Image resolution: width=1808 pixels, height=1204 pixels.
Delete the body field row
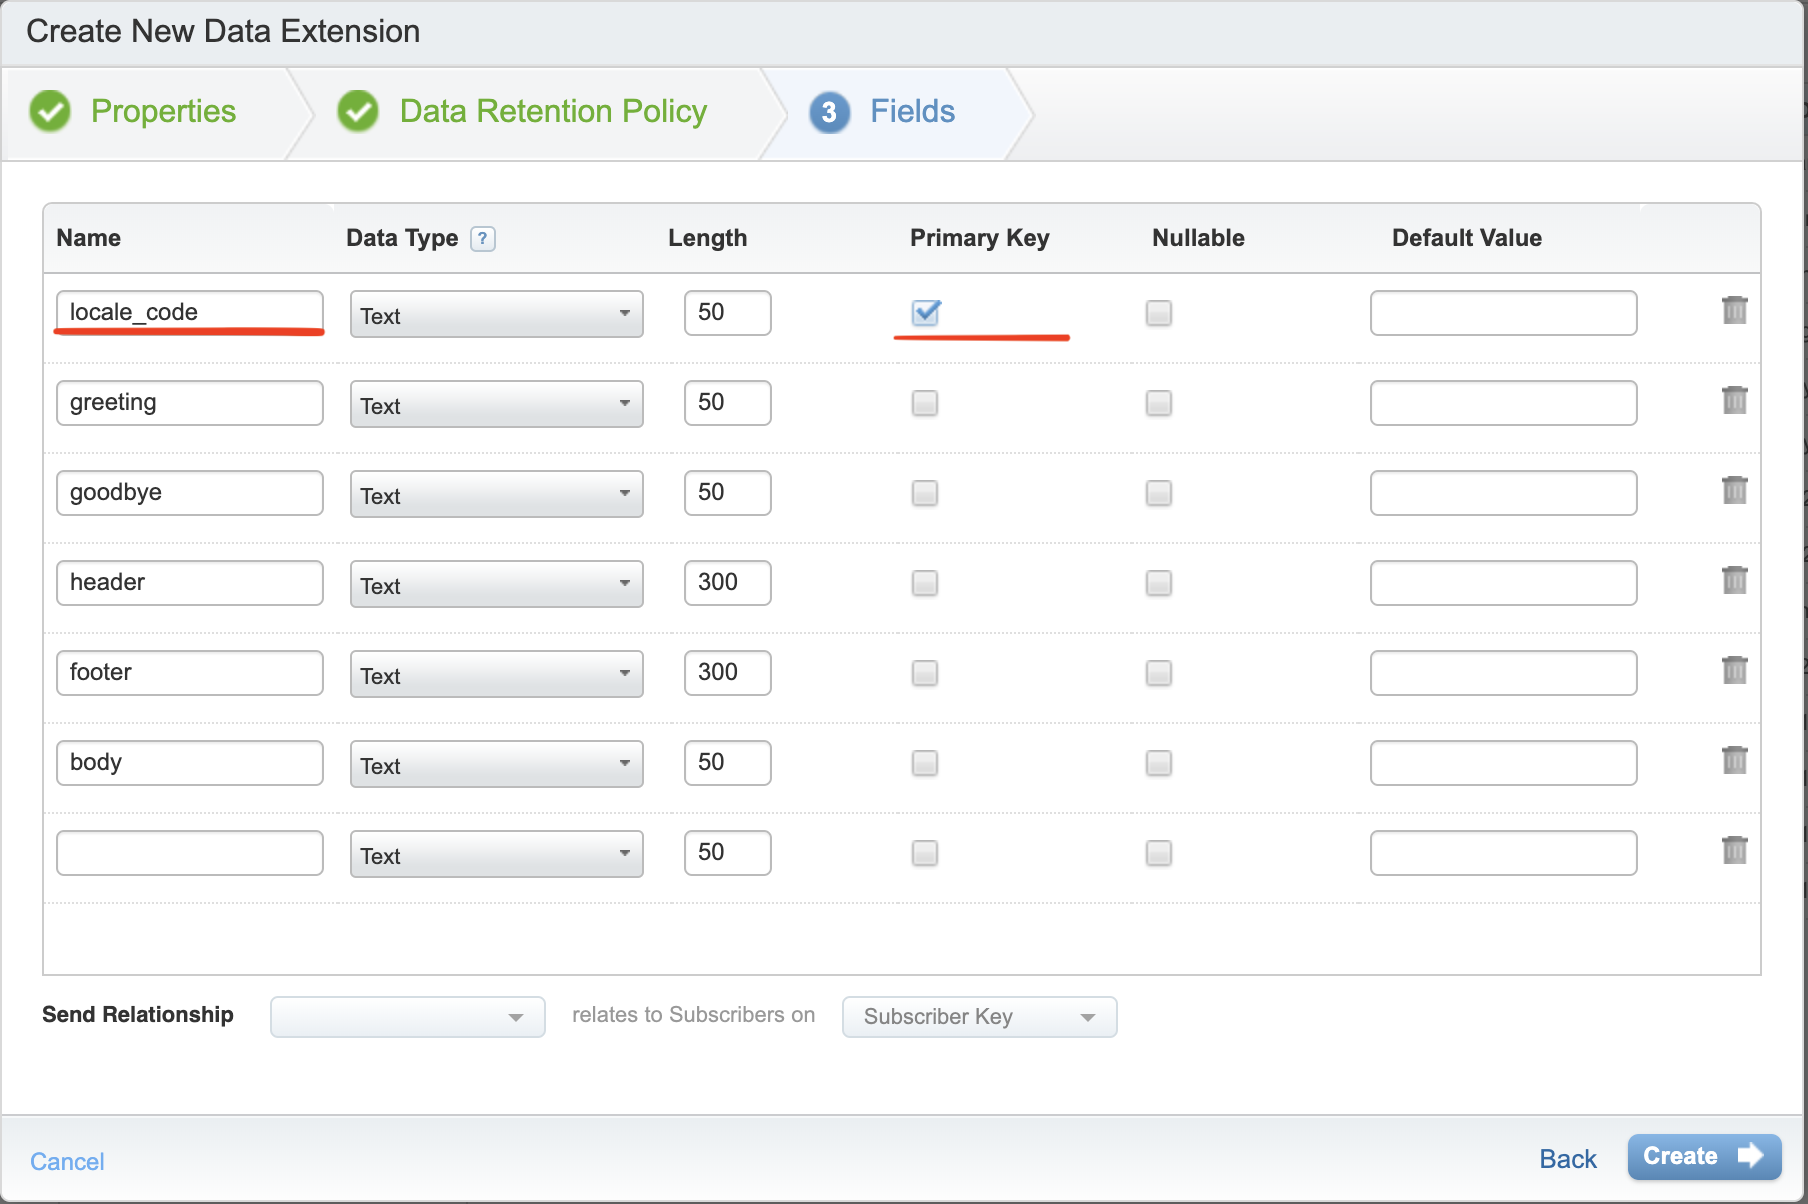[1735, 760]
